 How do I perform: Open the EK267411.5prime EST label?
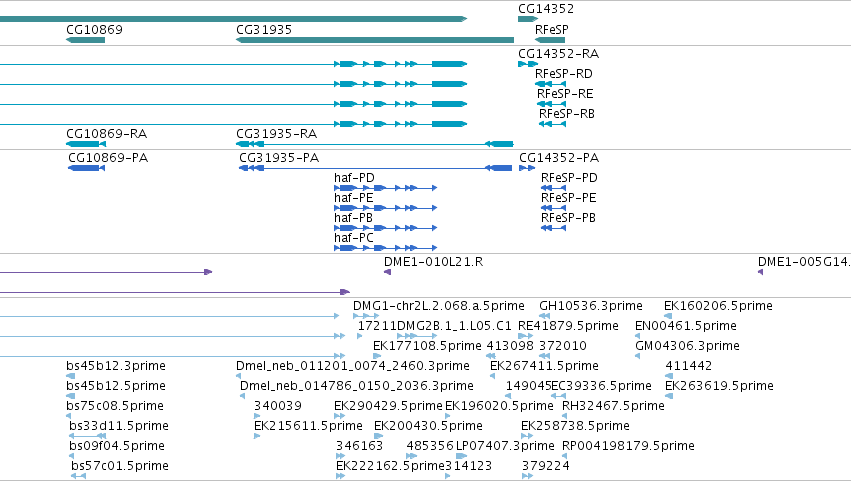pyautogui.click(x=544, y=366)
